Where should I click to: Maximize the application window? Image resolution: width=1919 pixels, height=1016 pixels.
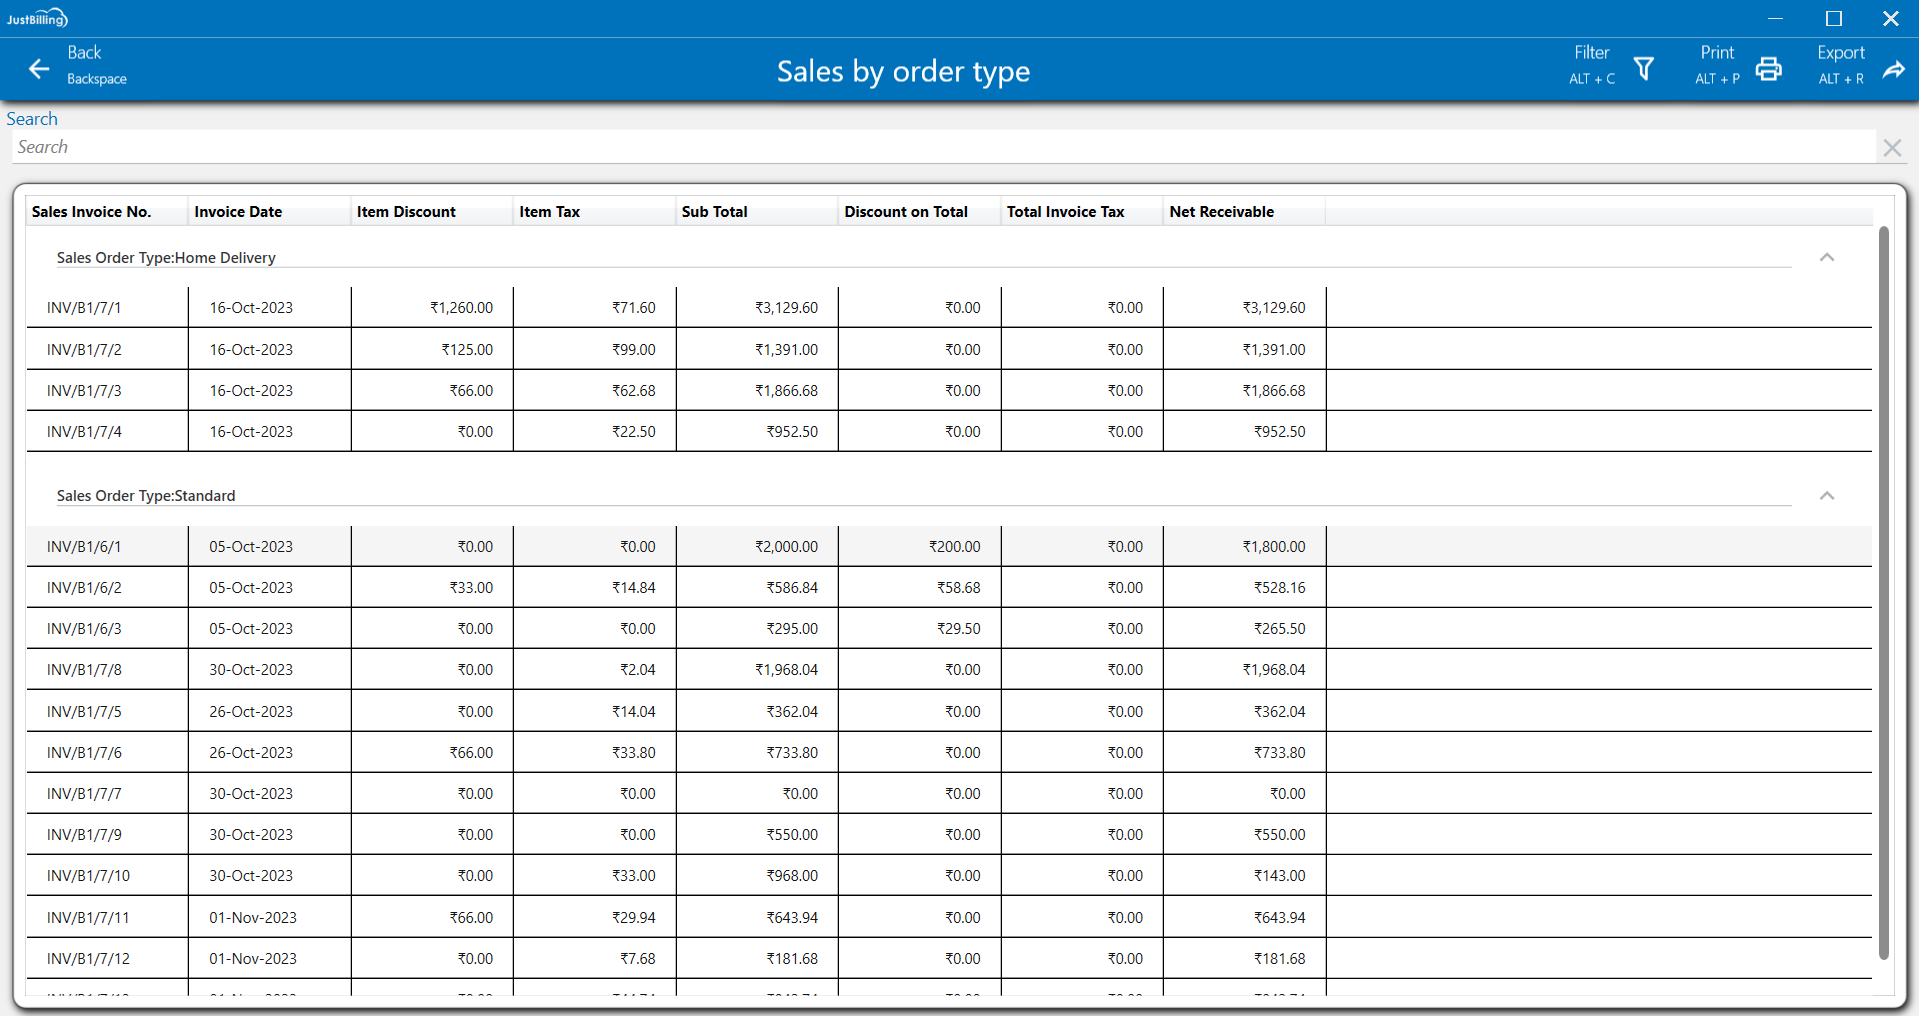pyautogui.click(x=1833, y=19)
